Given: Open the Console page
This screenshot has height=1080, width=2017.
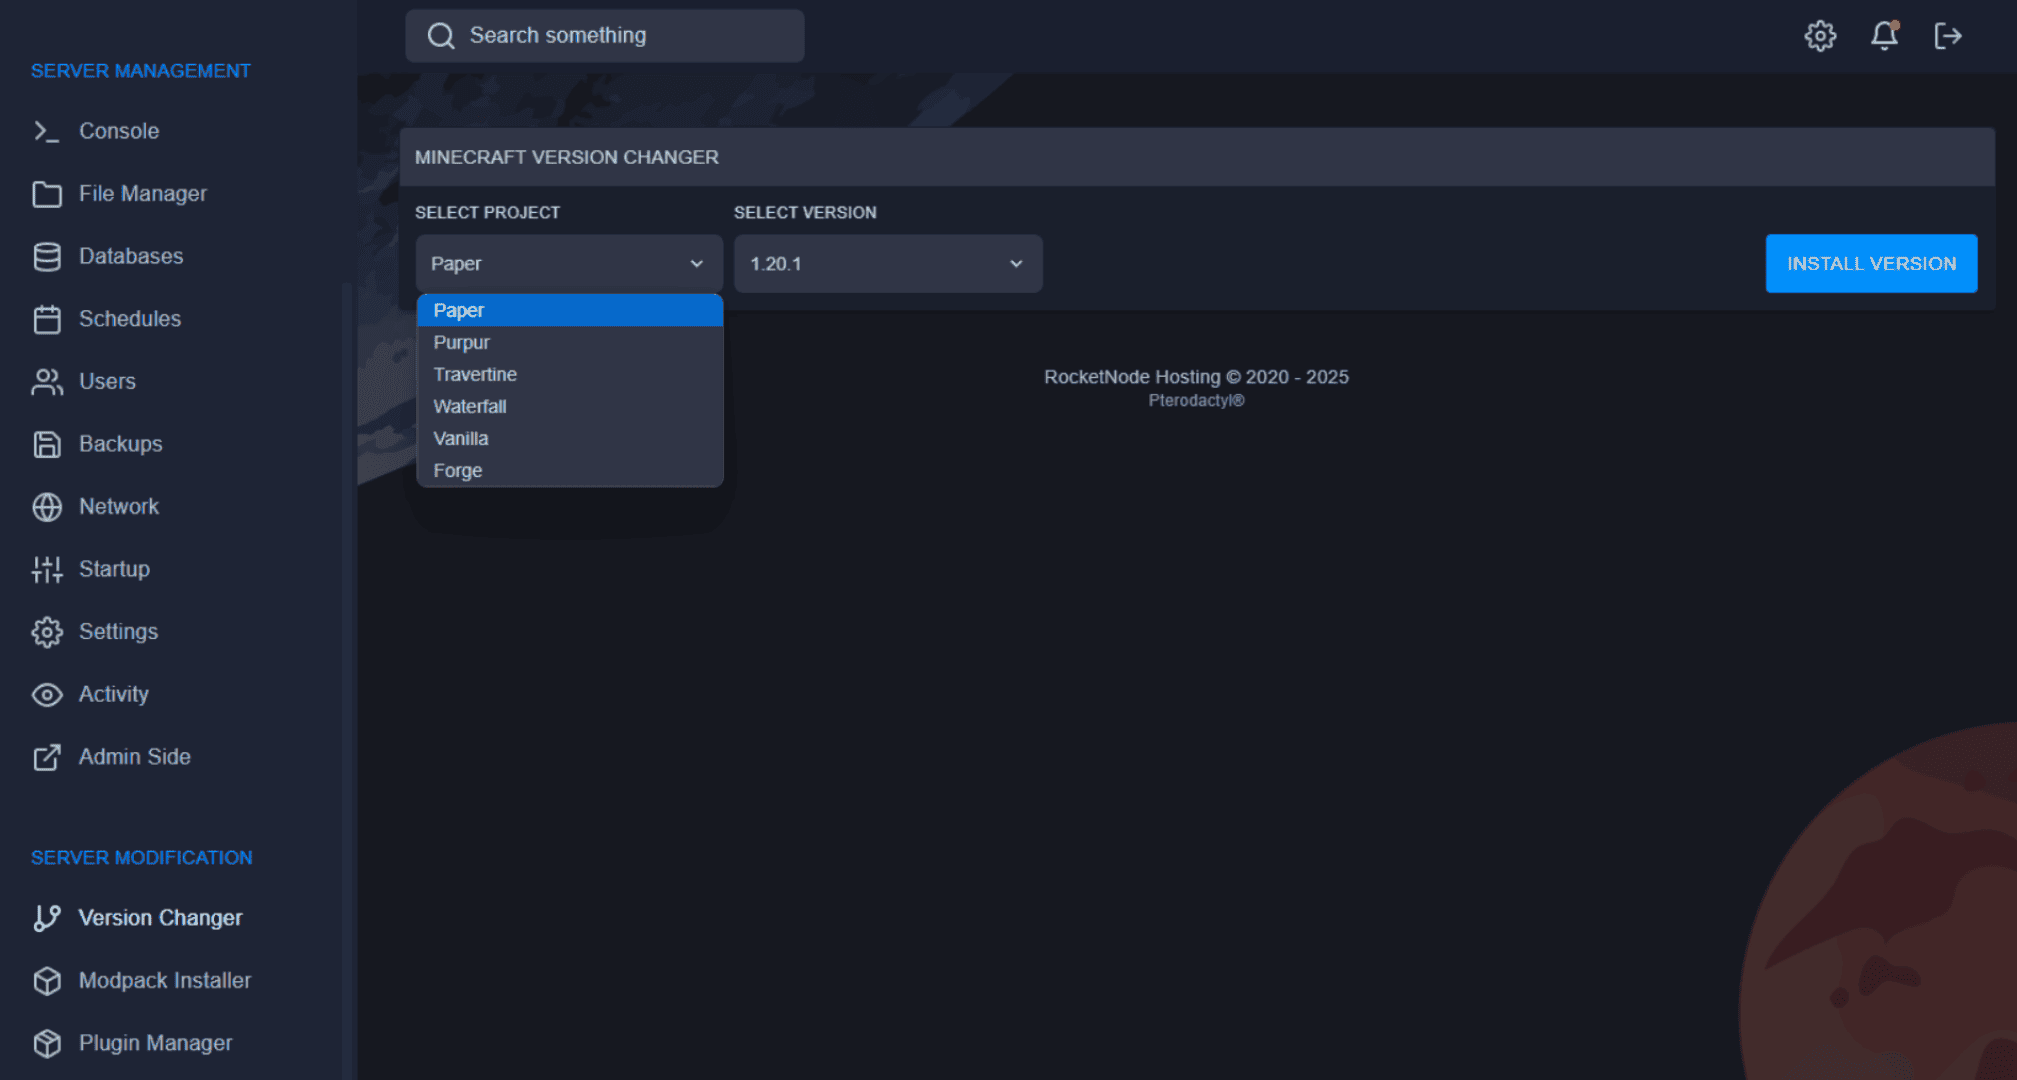Looking at the screenshot, I should [x=118, y=130].
